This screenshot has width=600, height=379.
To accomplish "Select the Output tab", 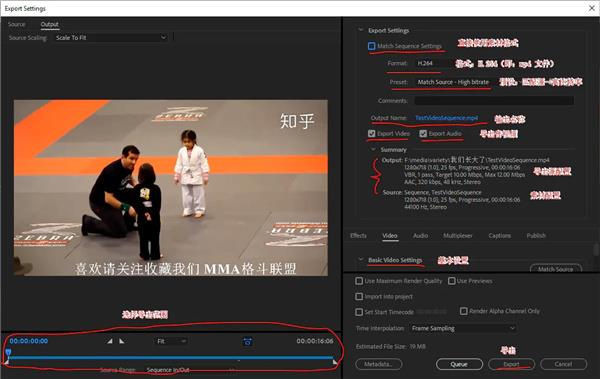I will [50, 24].
